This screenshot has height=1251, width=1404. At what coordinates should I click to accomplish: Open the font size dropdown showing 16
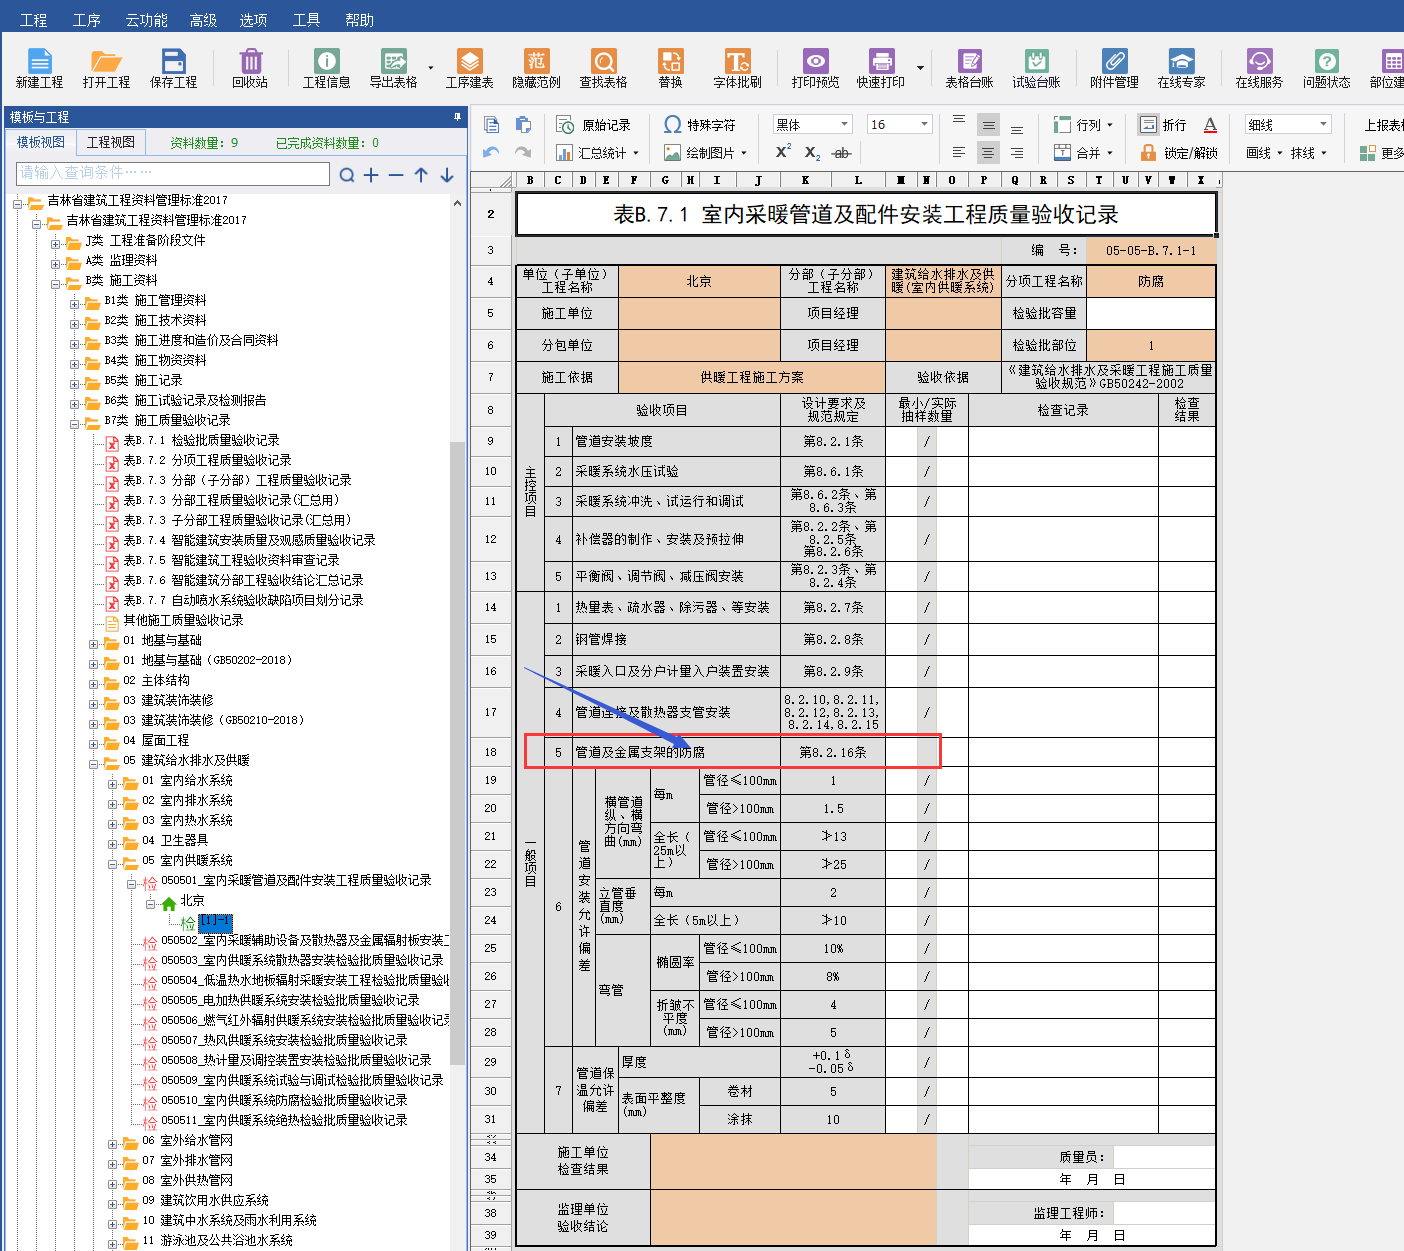click(900, 124)
